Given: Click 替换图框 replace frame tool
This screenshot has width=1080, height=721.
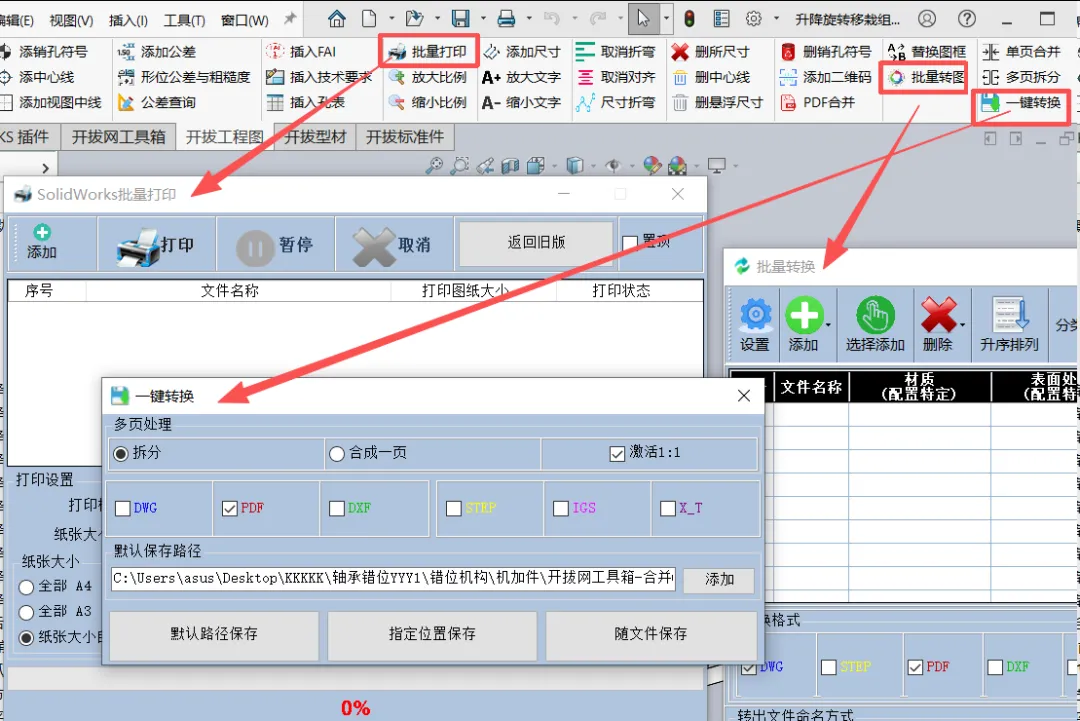Looking at the screenshot, I should [x=926, y=52].
